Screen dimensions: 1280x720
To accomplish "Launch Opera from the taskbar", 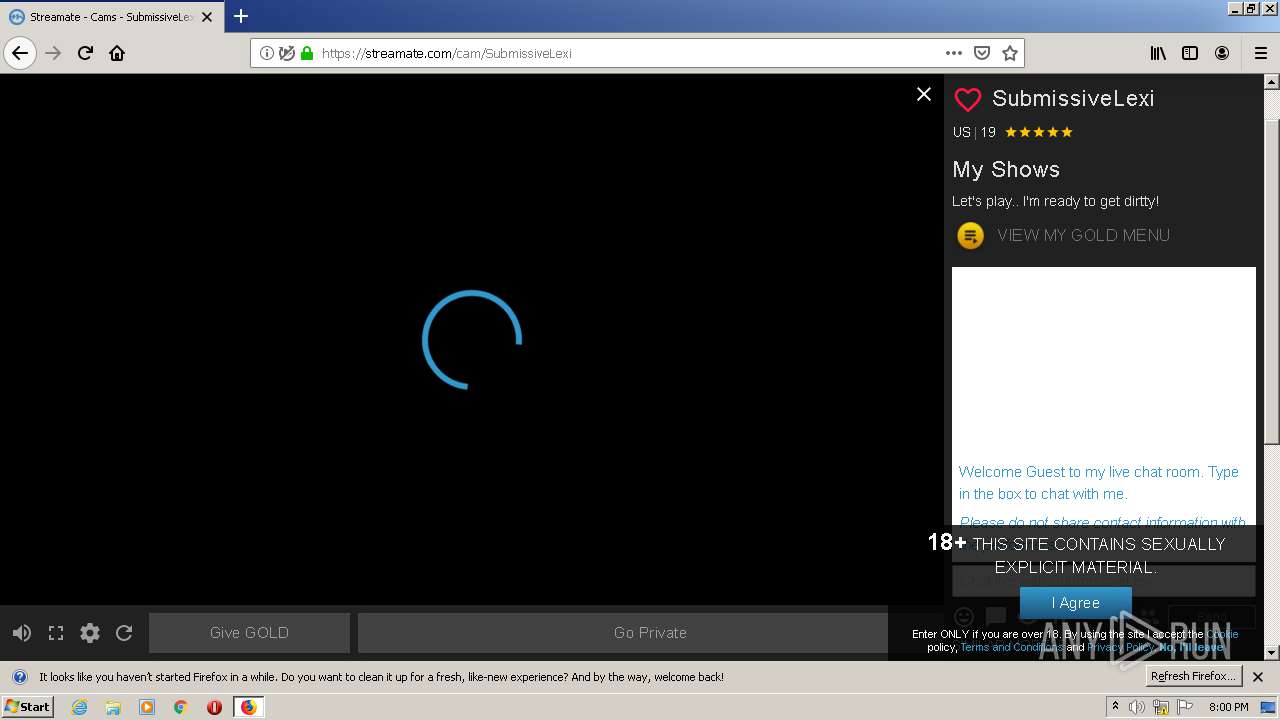I will [x=214, y=707].
